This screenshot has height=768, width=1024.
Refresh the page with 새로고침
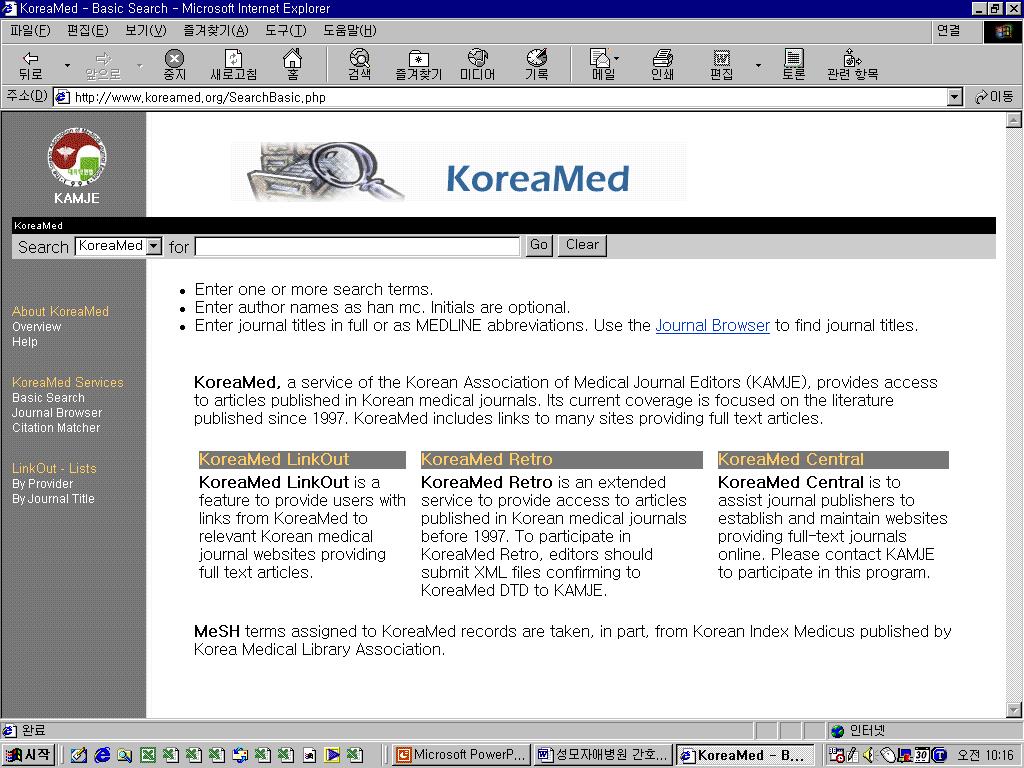coord(233,65)
